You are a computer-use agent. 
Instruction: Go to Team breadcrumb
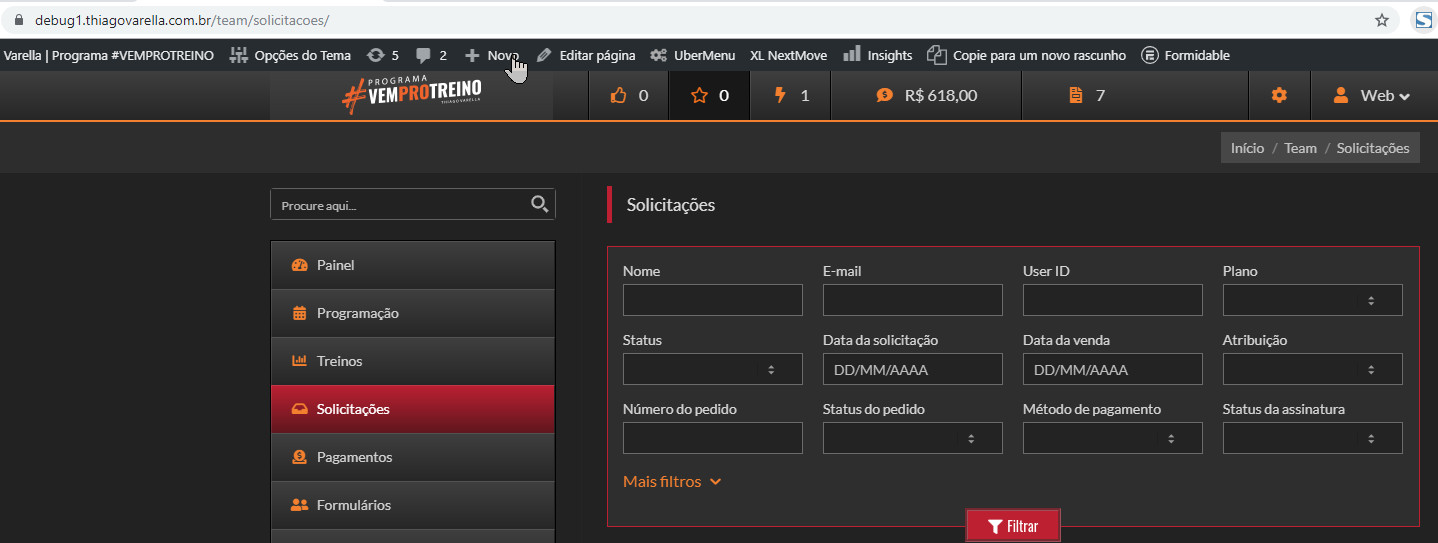pyautogui.click(x=1300, y=148)
